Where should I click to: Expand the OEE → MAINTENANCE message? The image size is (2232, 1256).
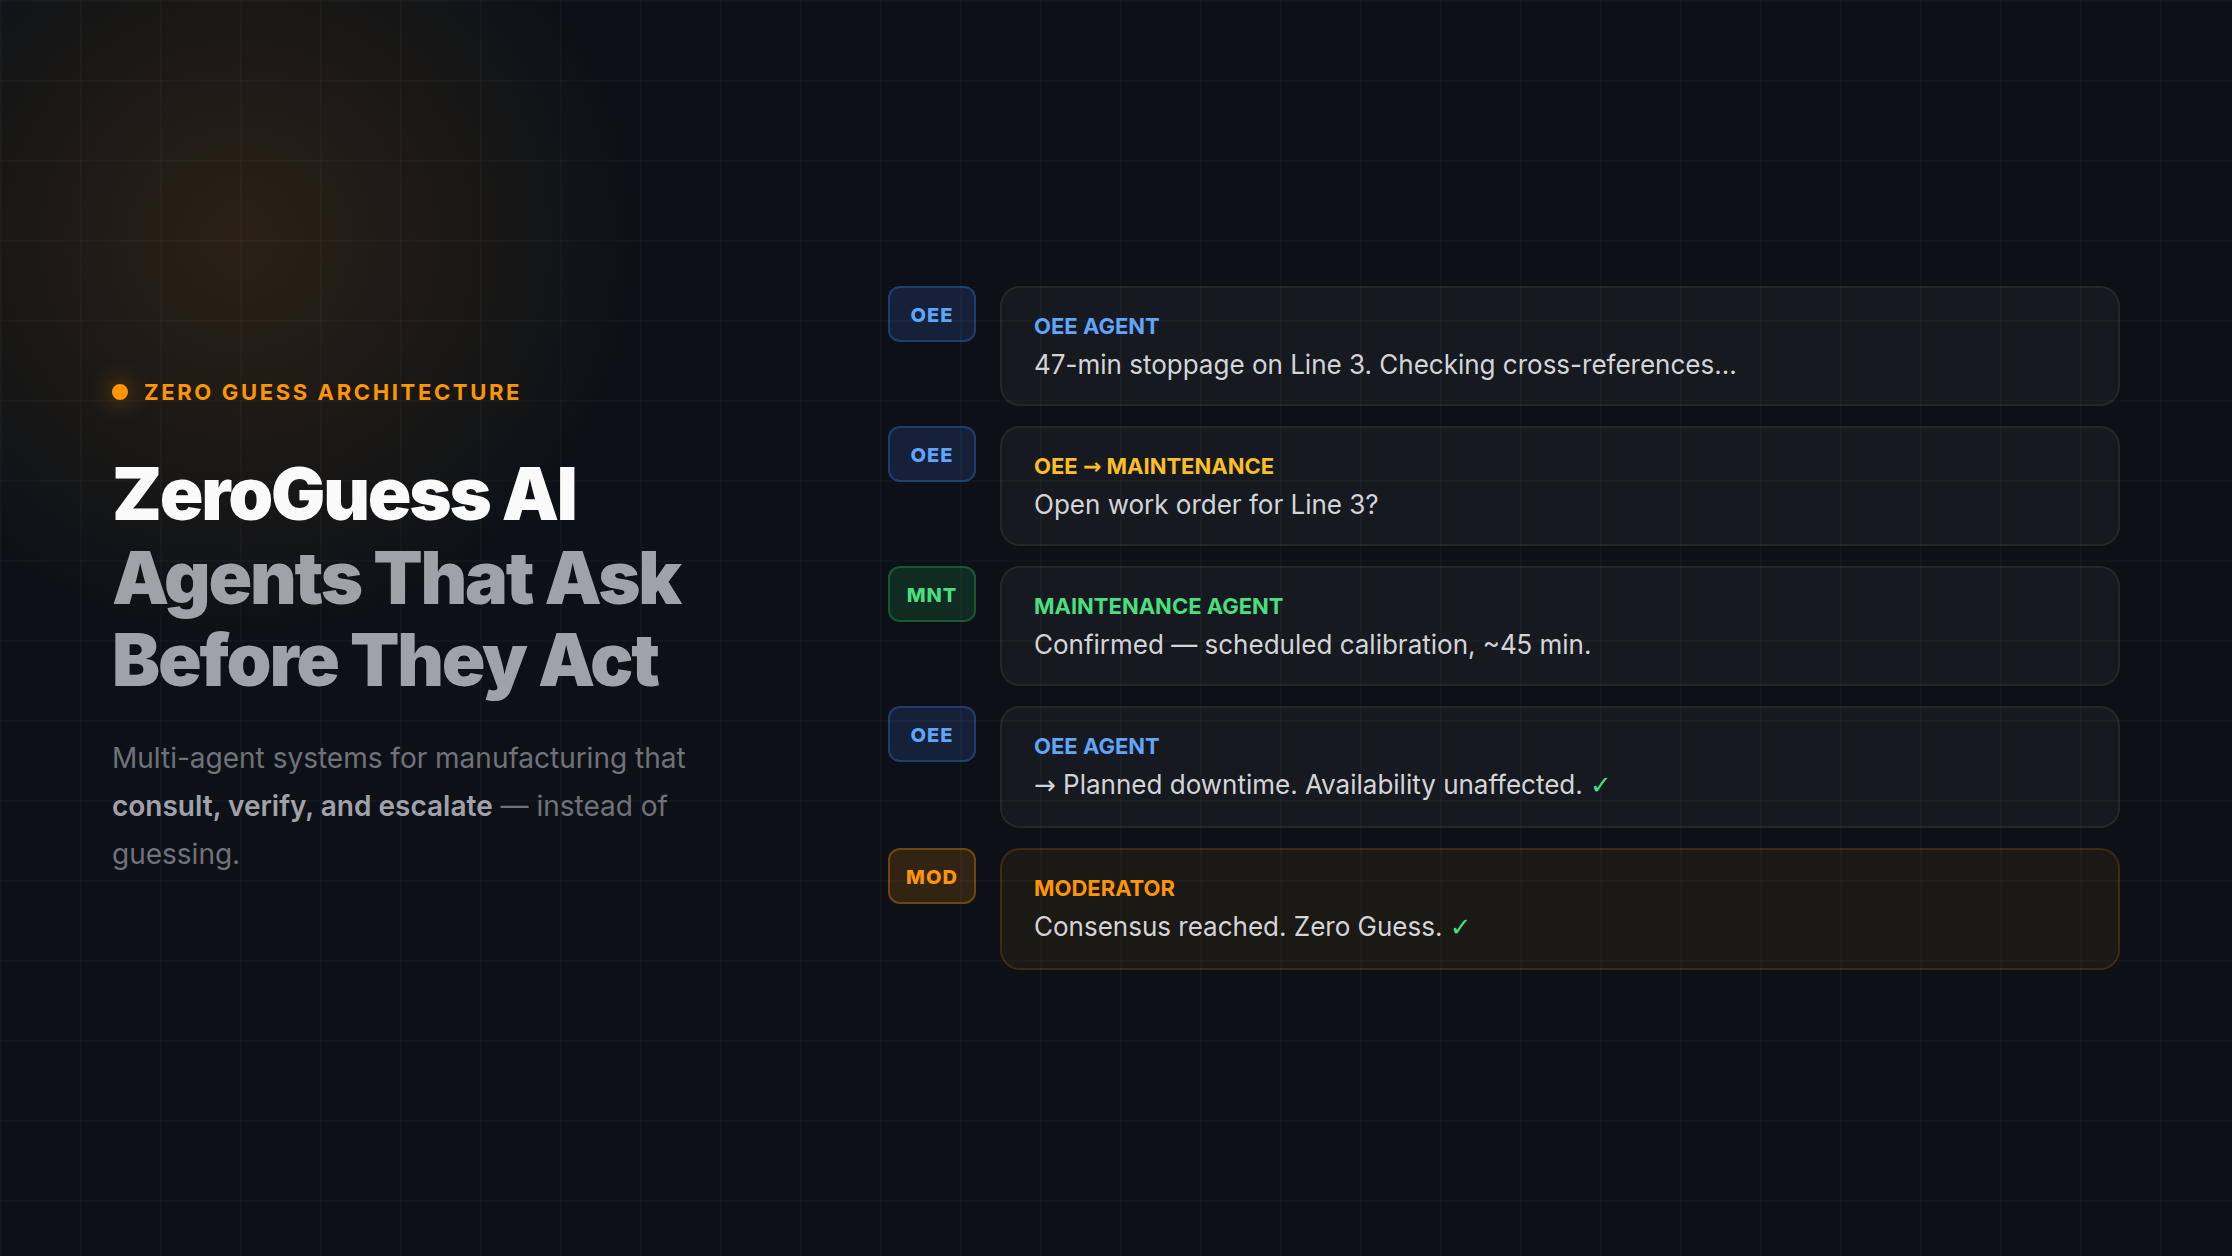click(x=1558, y=487)
